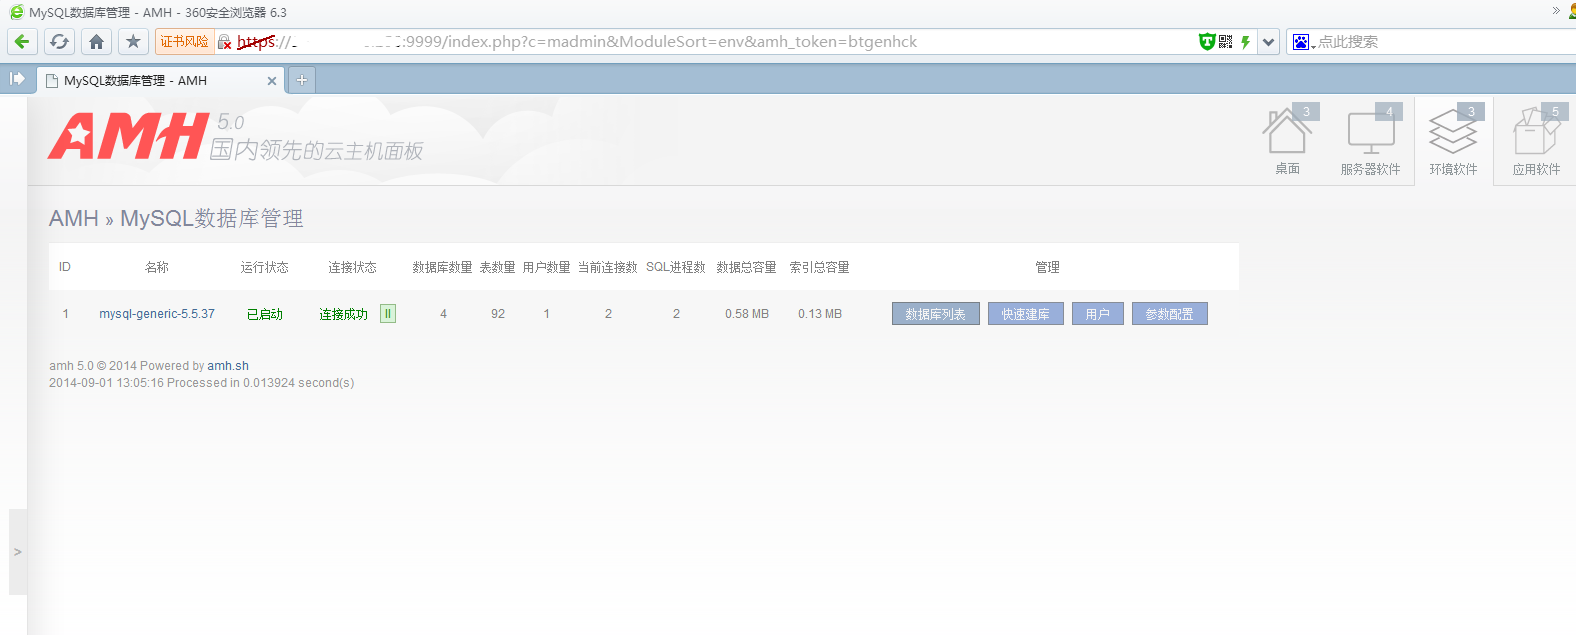Toggle the sidebar arrow icon left of tabs
Viewport: 1576px width, 635px height.
[x=17, y=79]
